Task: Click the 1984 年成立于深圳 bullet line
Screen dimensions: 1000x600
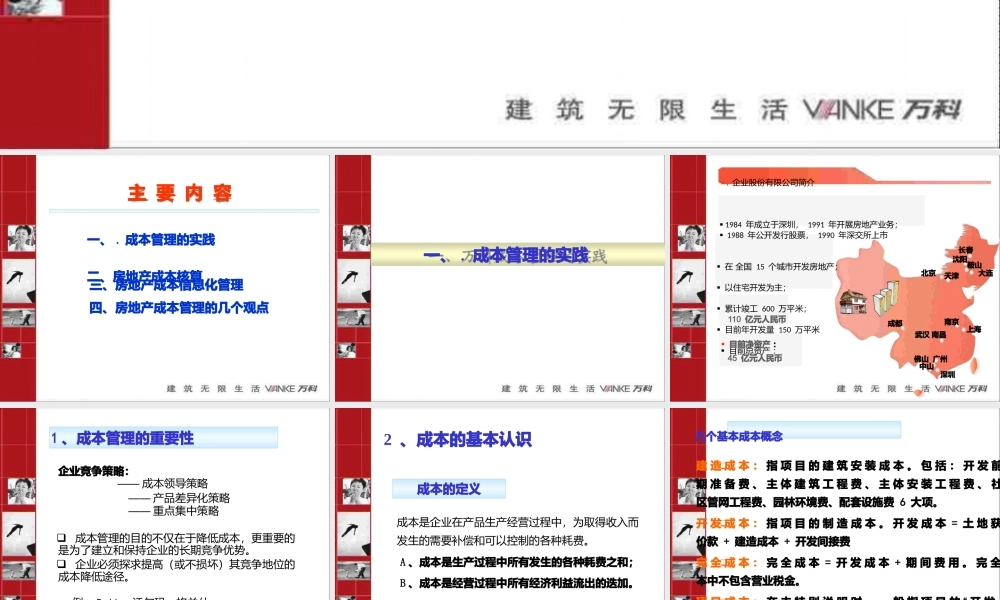Action: 811,224
